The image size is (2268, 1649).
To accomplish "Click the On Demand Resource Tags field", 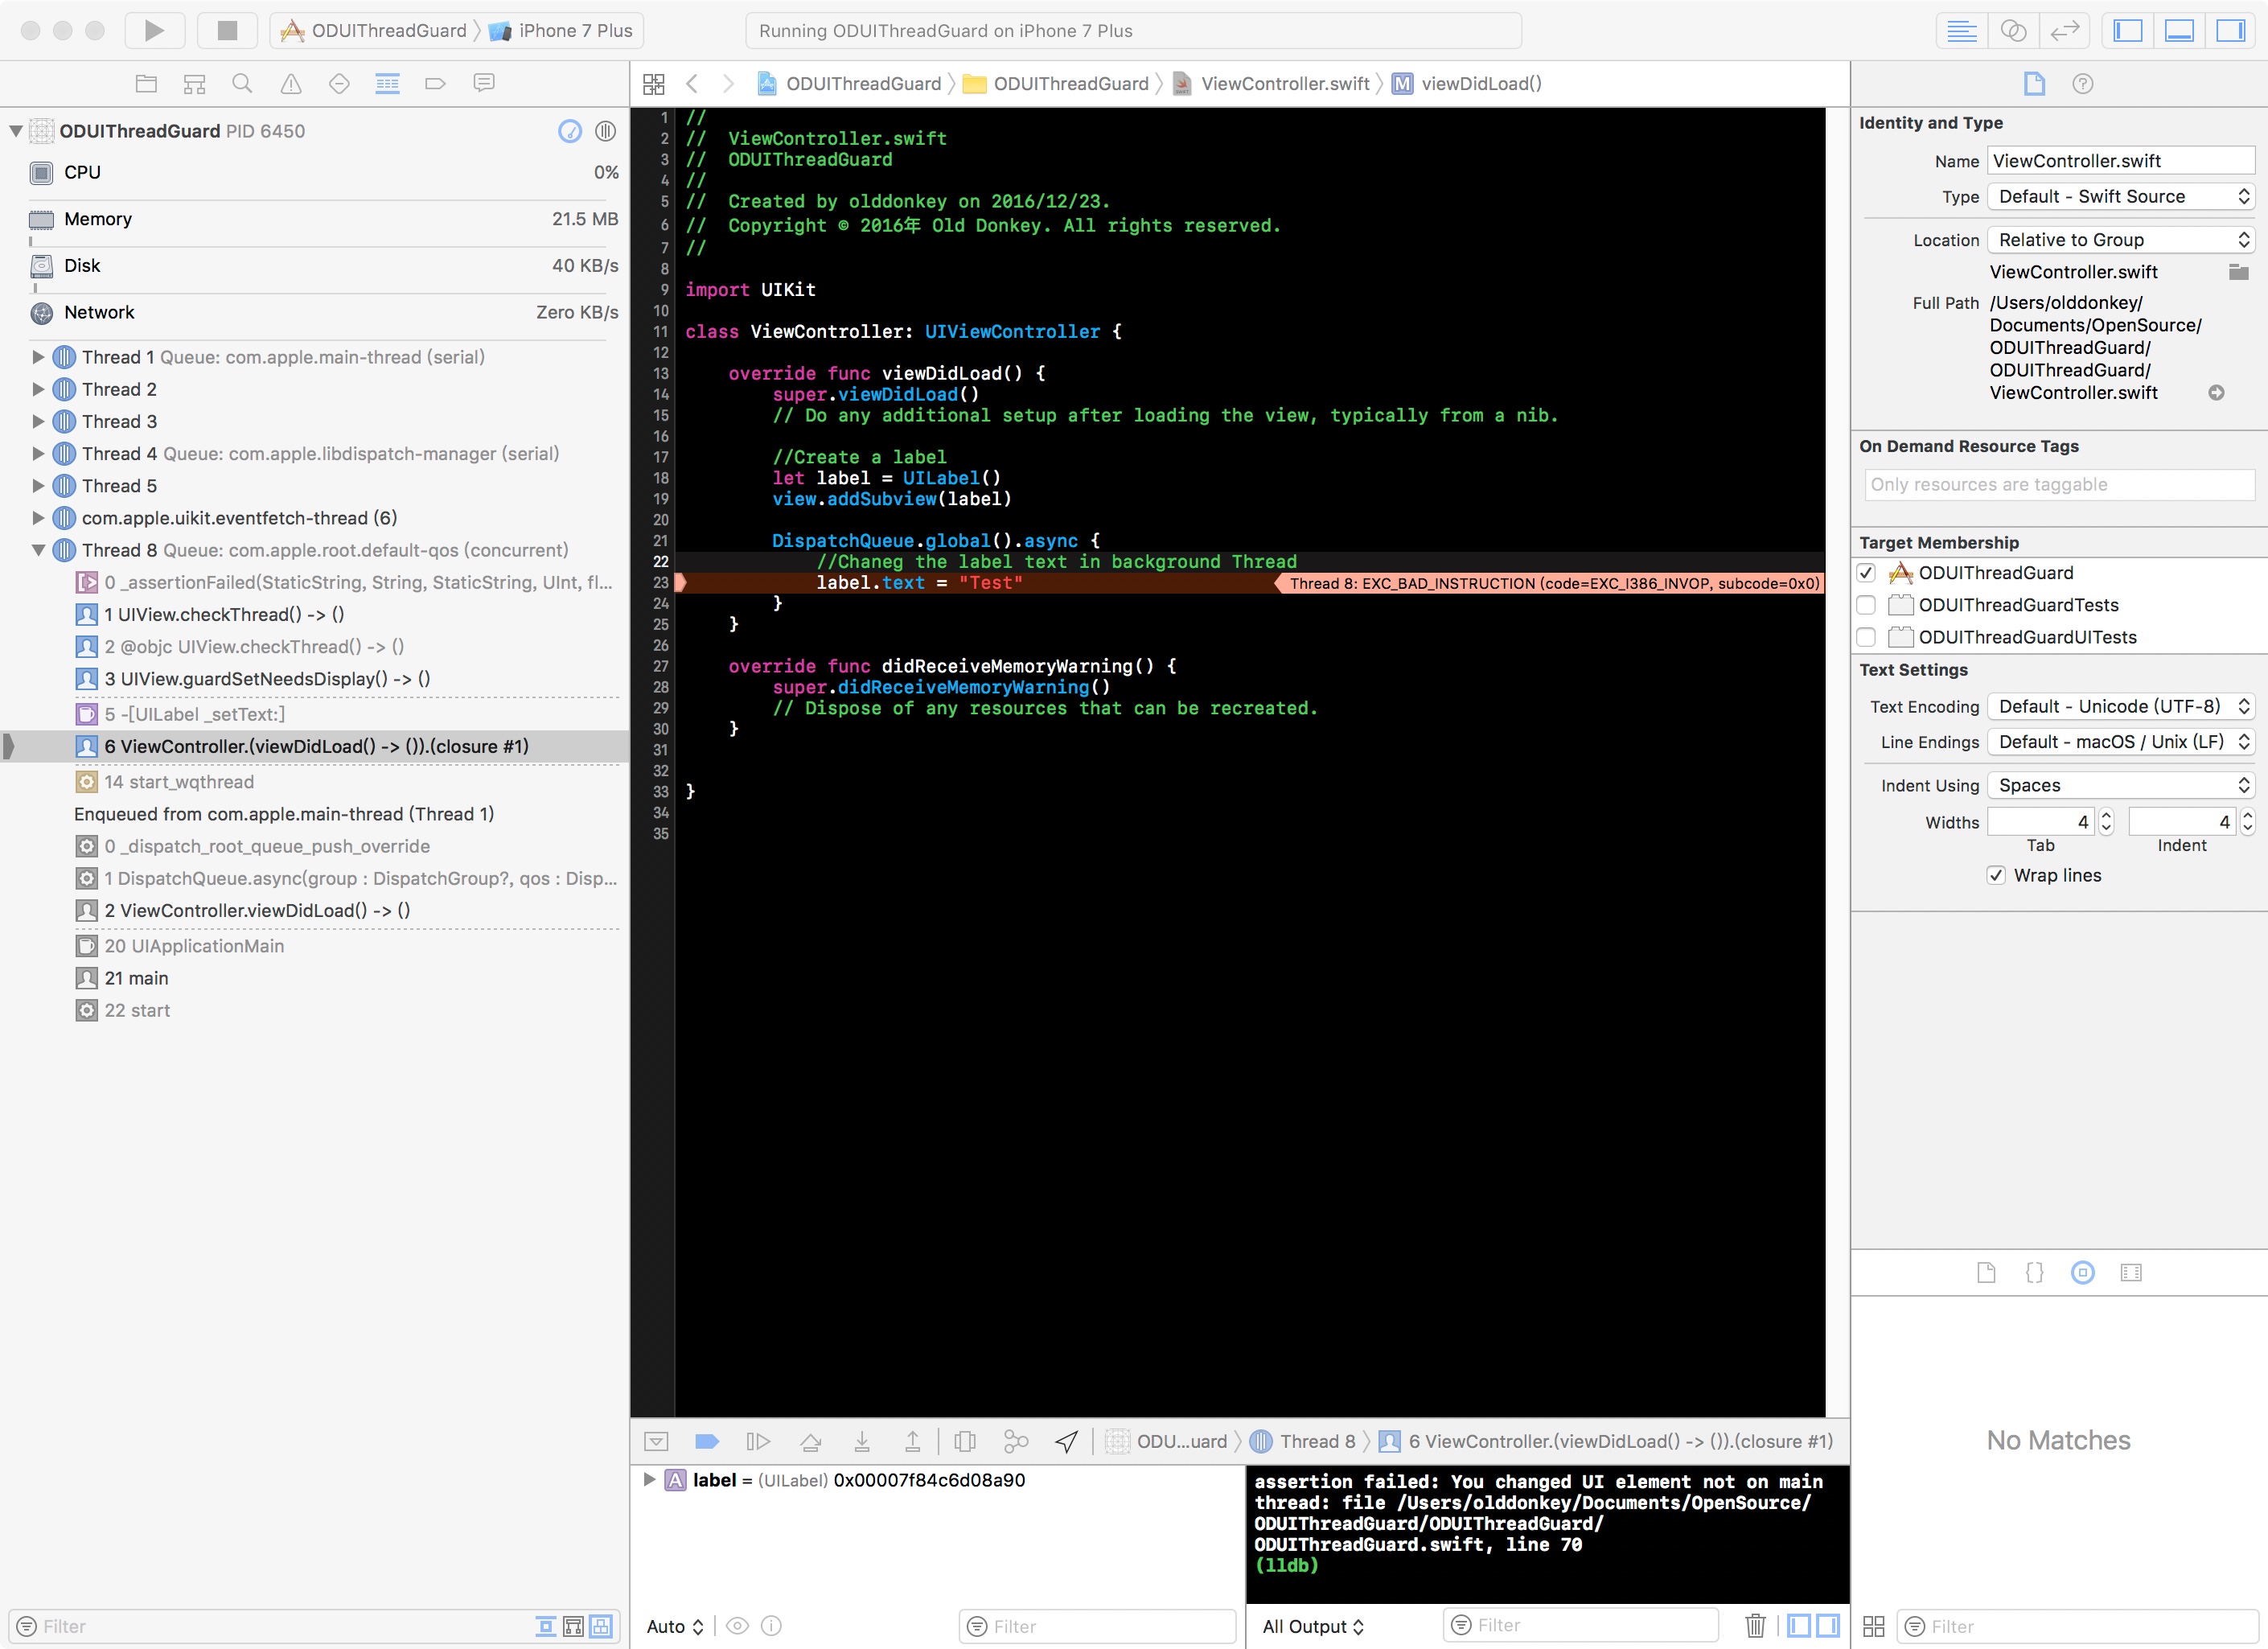I will coord(2058,485).
